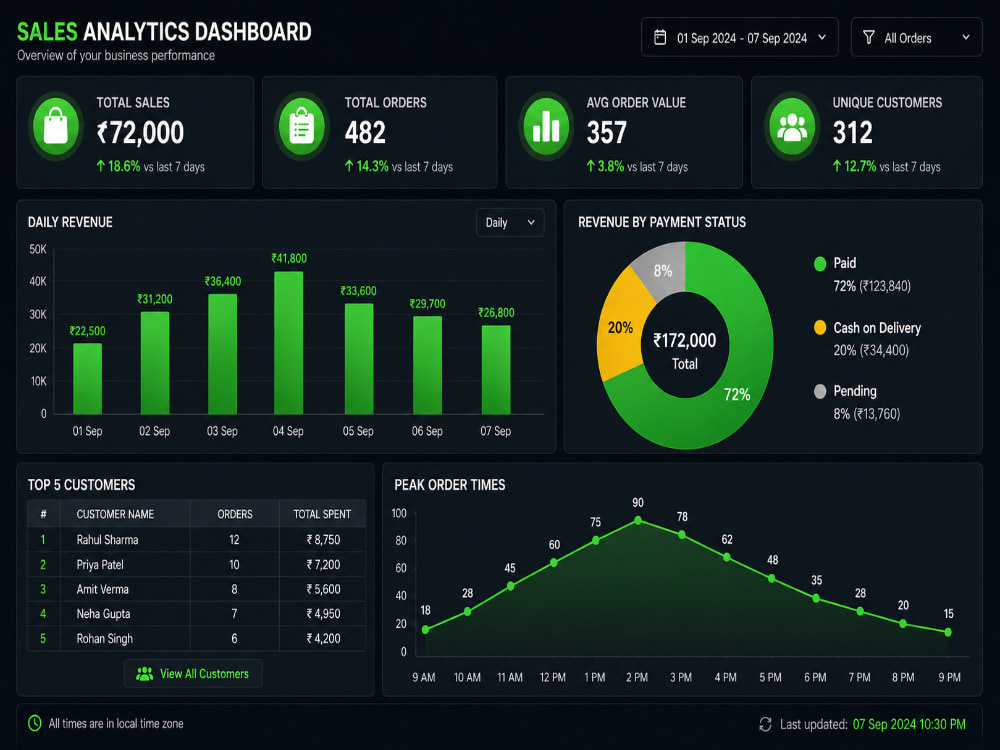The image size is (1000, 750).
Task: Click the 5 PM data point 48
Action: (772, 578)
